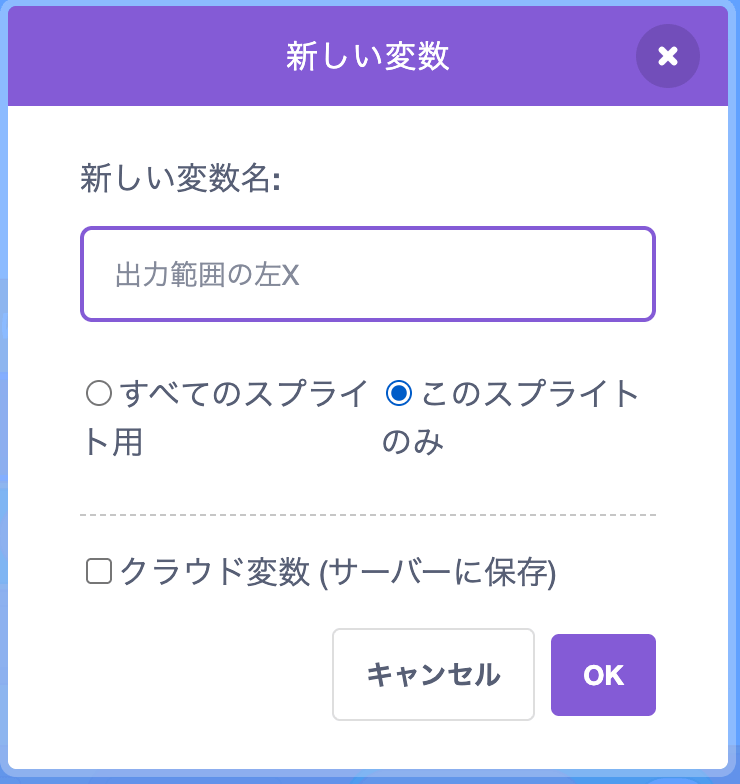Screen dimensions: 740x784
Task: Click the のみ wrapped text on the second line
Action: 413,443
